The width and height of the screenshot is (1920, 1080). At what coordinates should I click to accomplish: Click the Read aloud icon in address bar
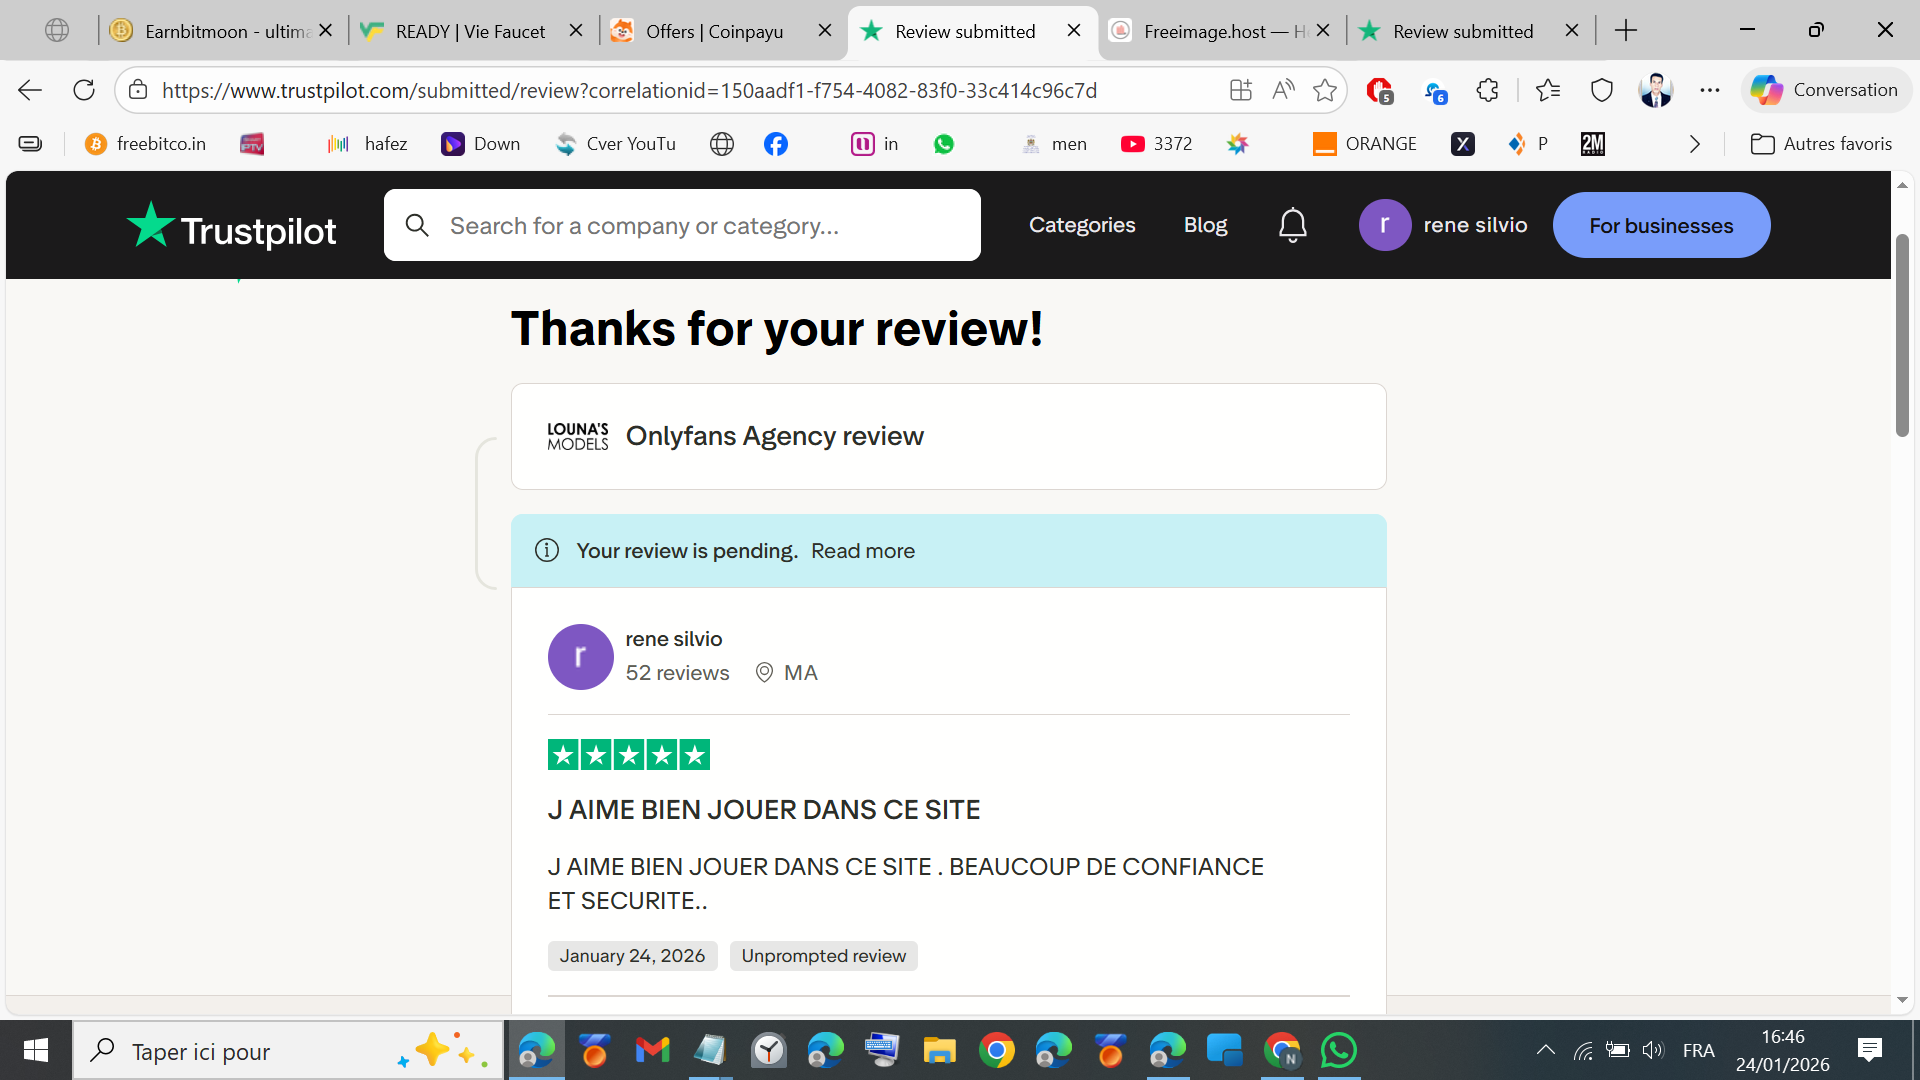point(1283,90)
